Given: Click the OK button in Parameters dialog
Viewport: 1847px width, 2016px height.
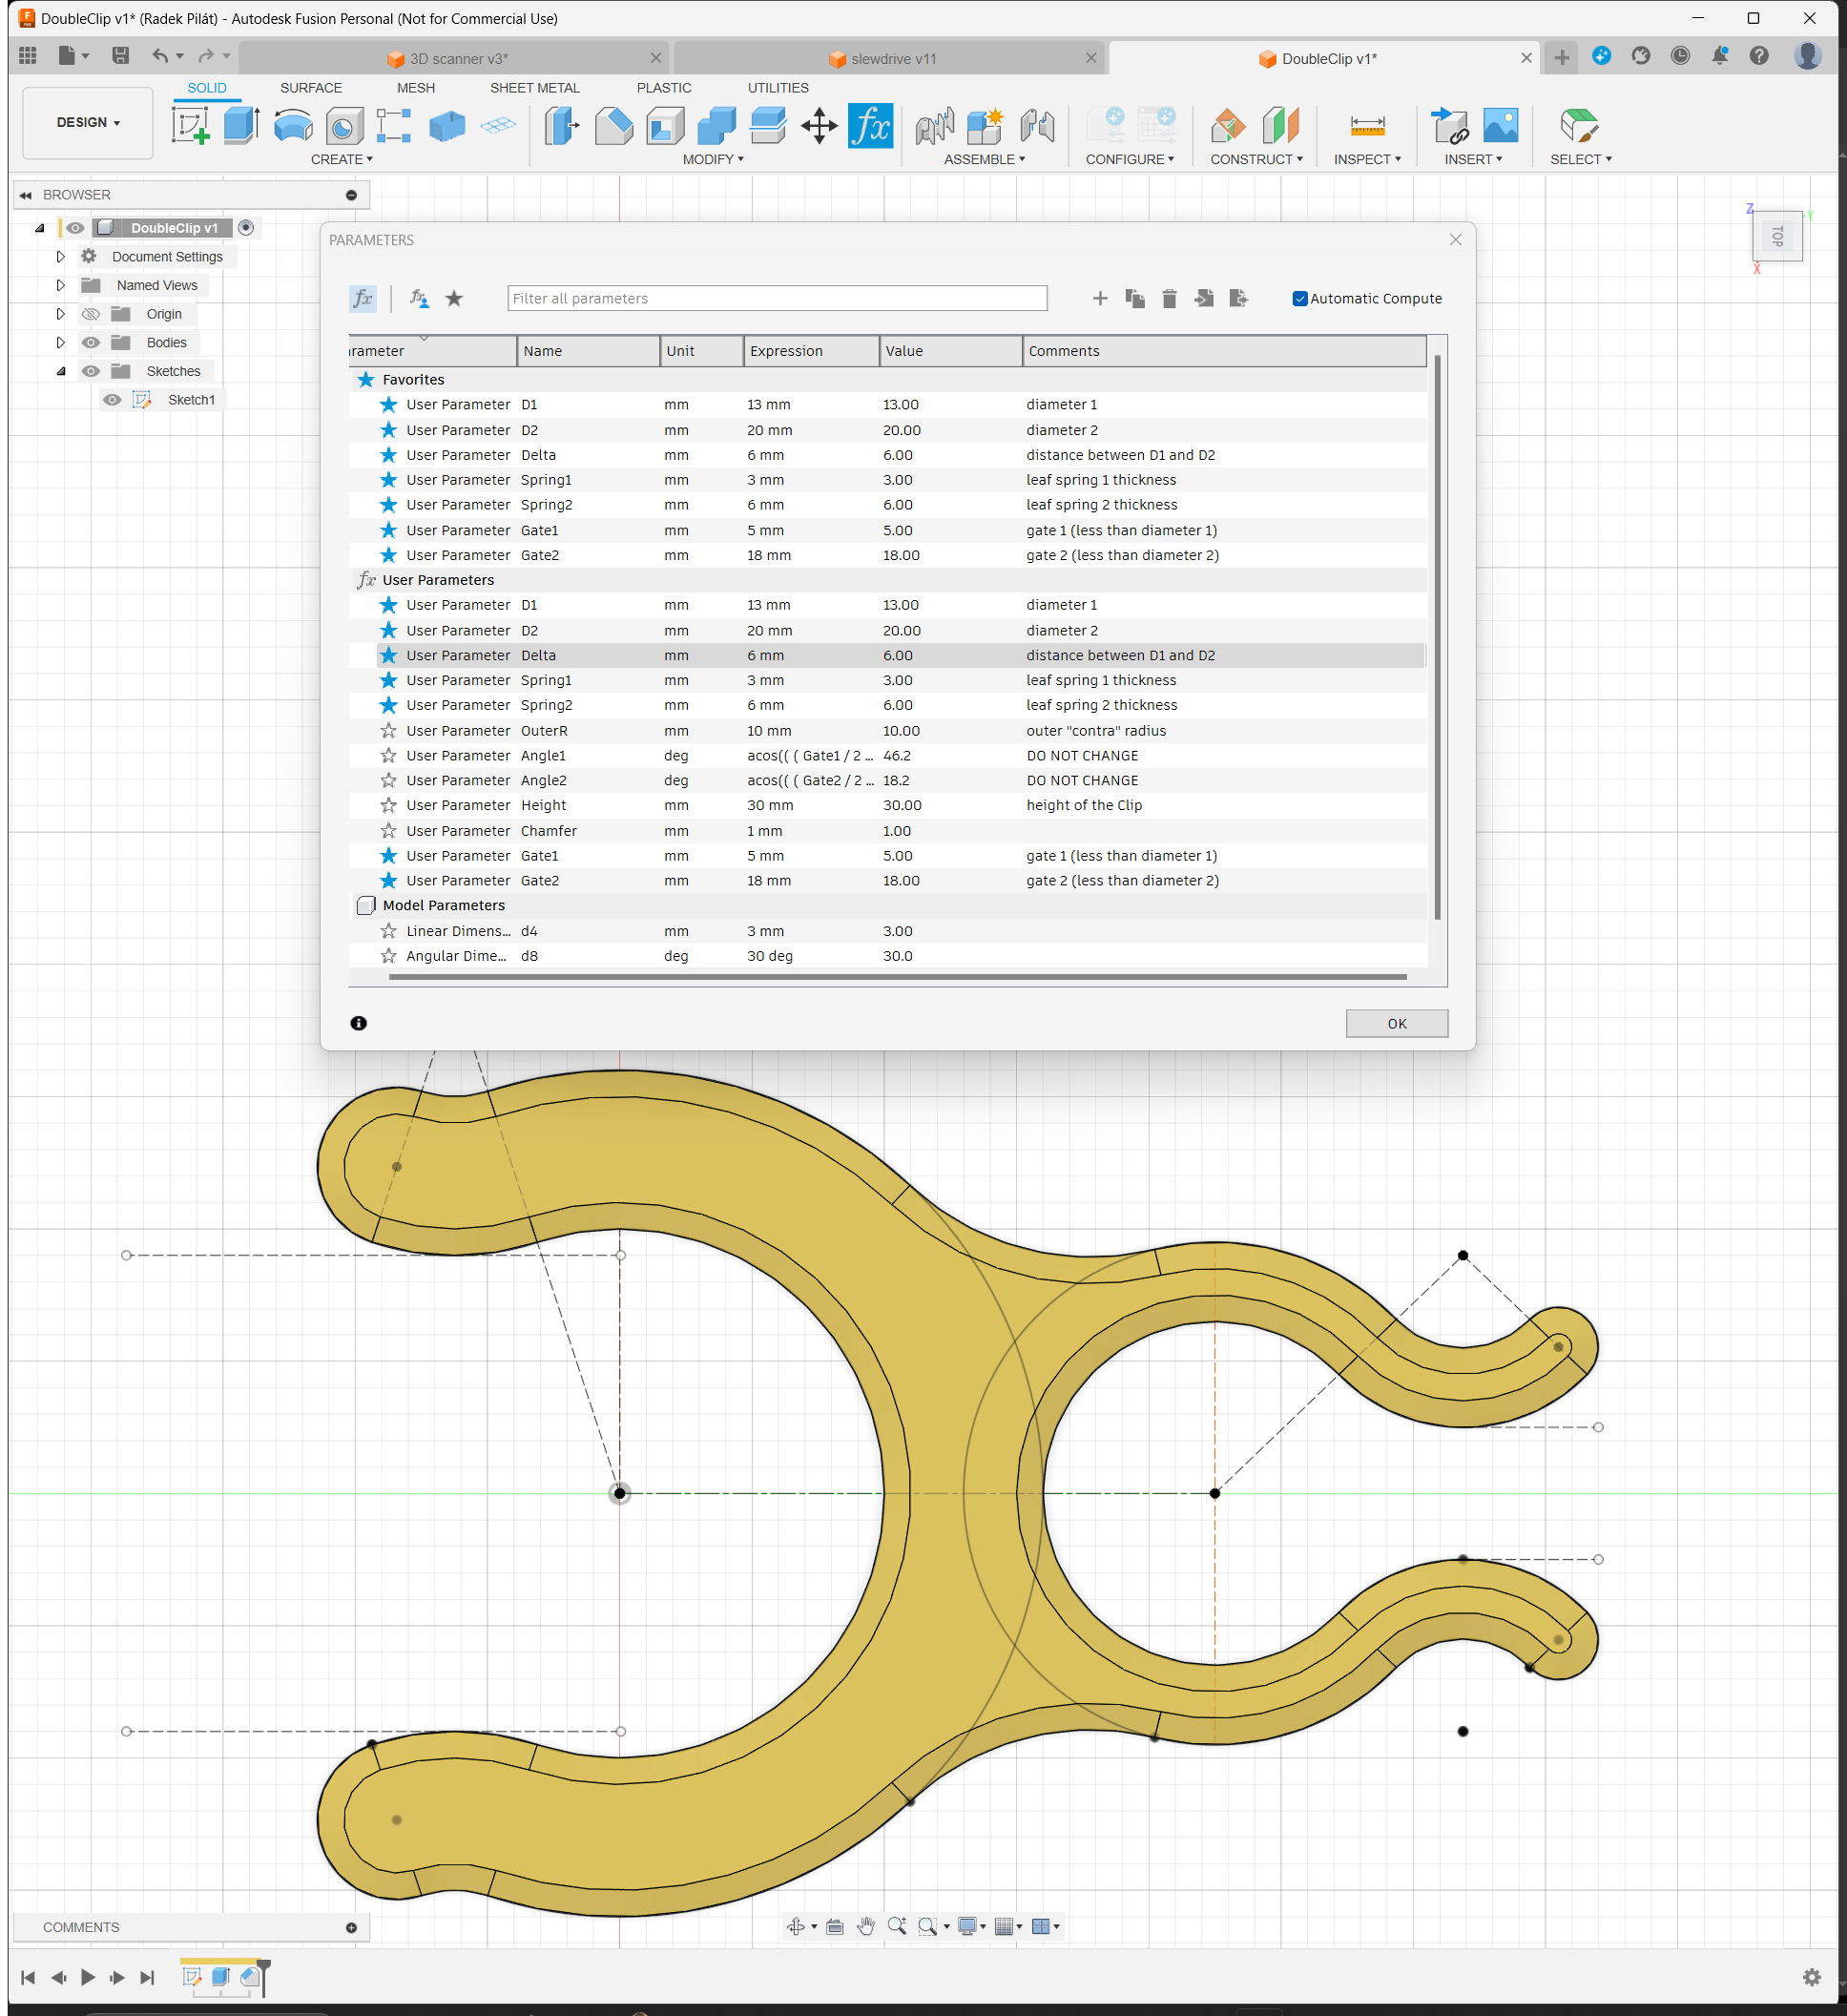Looking at the screenshot, I should (x=1396, y=1023).
